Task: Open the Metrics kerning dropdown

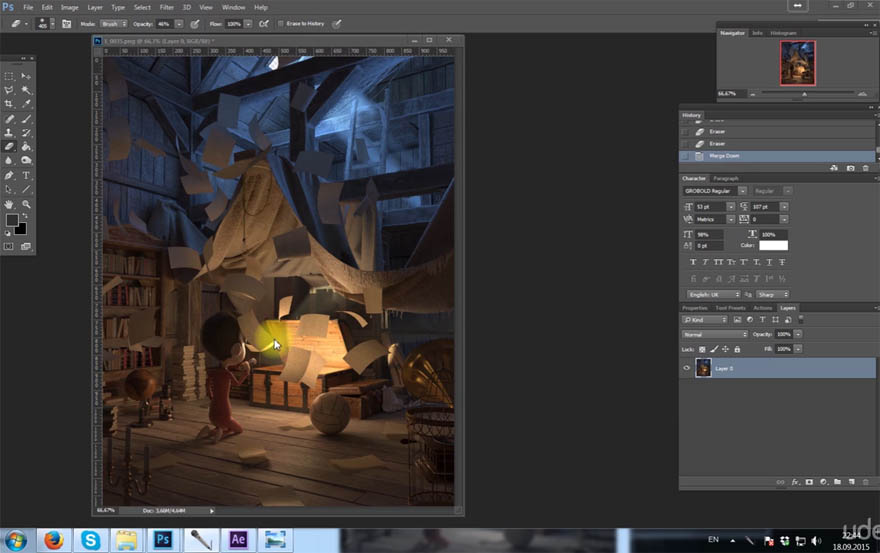Action: coord(731,220)
